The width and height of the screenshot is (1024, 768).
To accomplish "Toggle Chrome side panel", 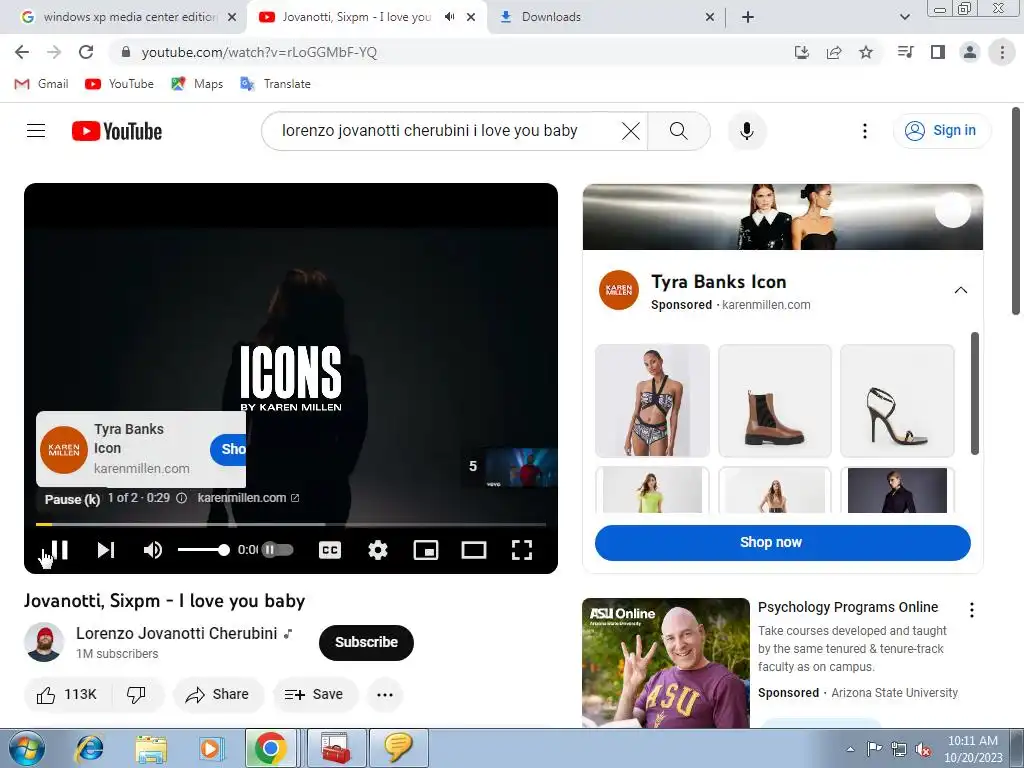I will [x=938, y=52].
